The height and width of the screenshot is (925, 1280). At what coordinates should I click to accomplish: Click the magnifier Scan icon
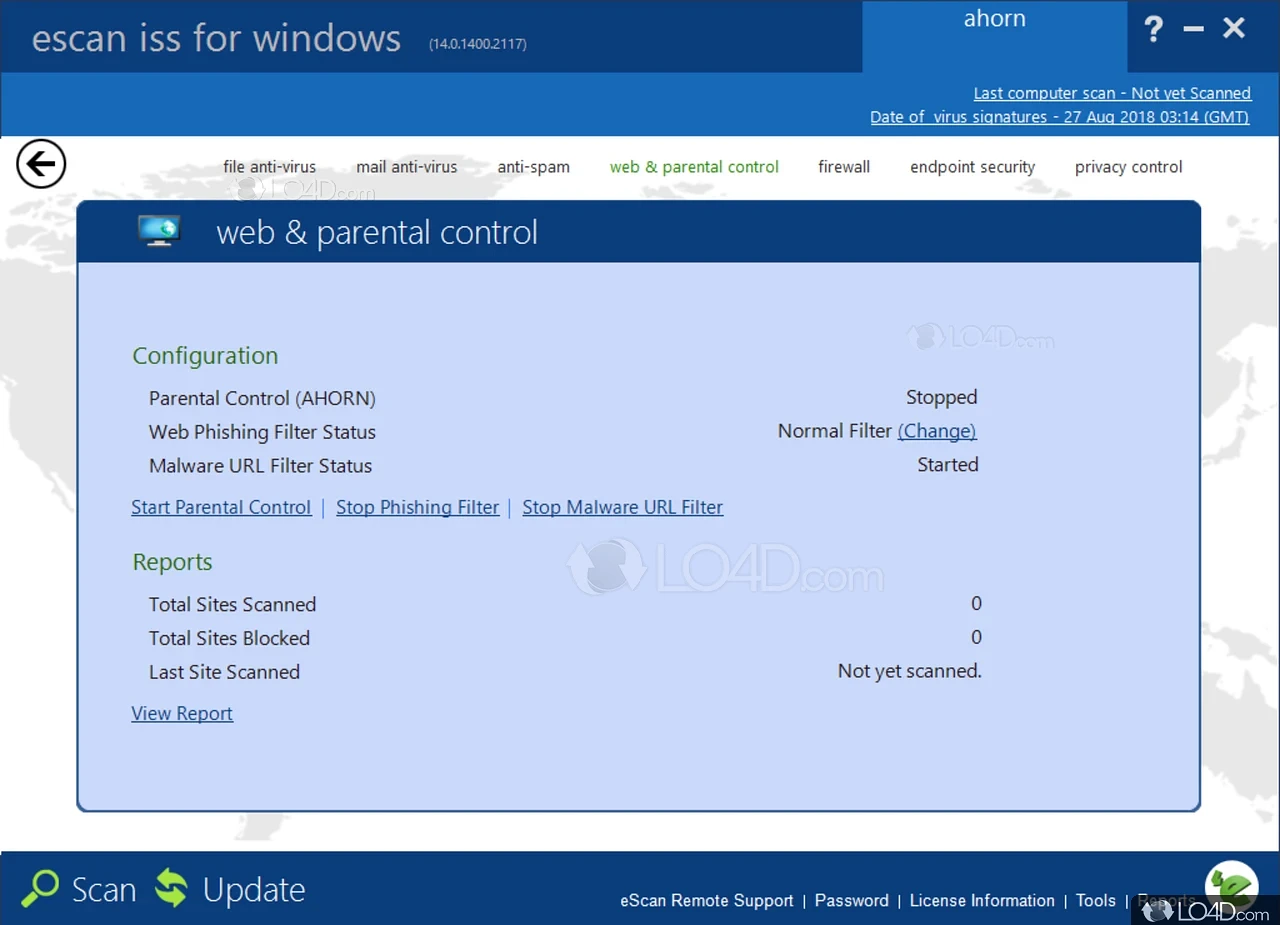[41, 888]
